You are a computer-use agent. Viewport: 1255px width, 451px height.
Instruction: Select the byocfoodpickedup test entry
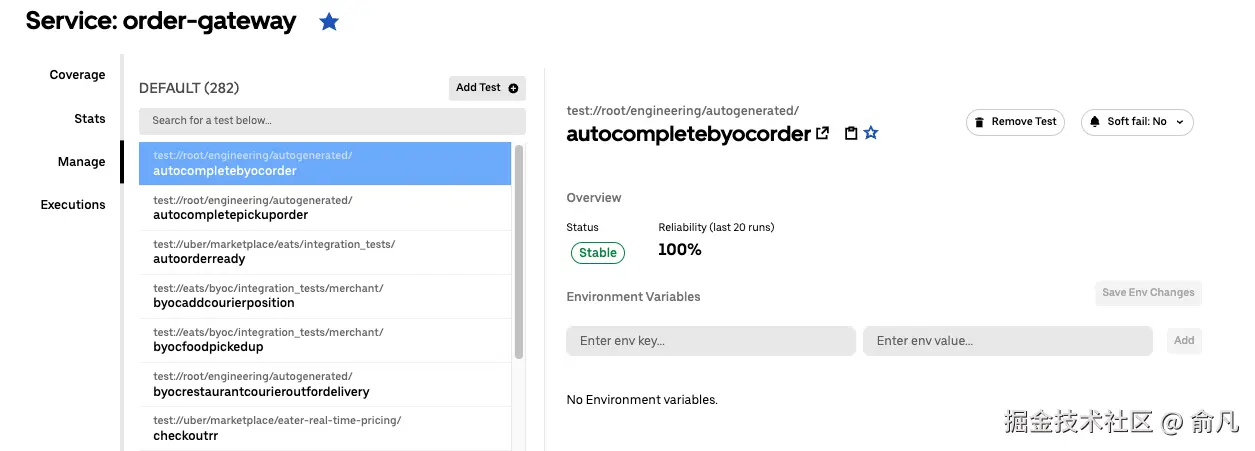coord(325,340)
